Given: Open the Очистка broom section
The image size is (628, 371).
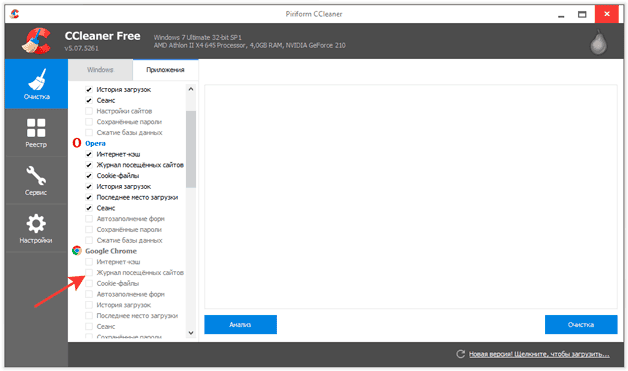Looking at the screenshot, I should pyautogui.click(x=36, y=84).
